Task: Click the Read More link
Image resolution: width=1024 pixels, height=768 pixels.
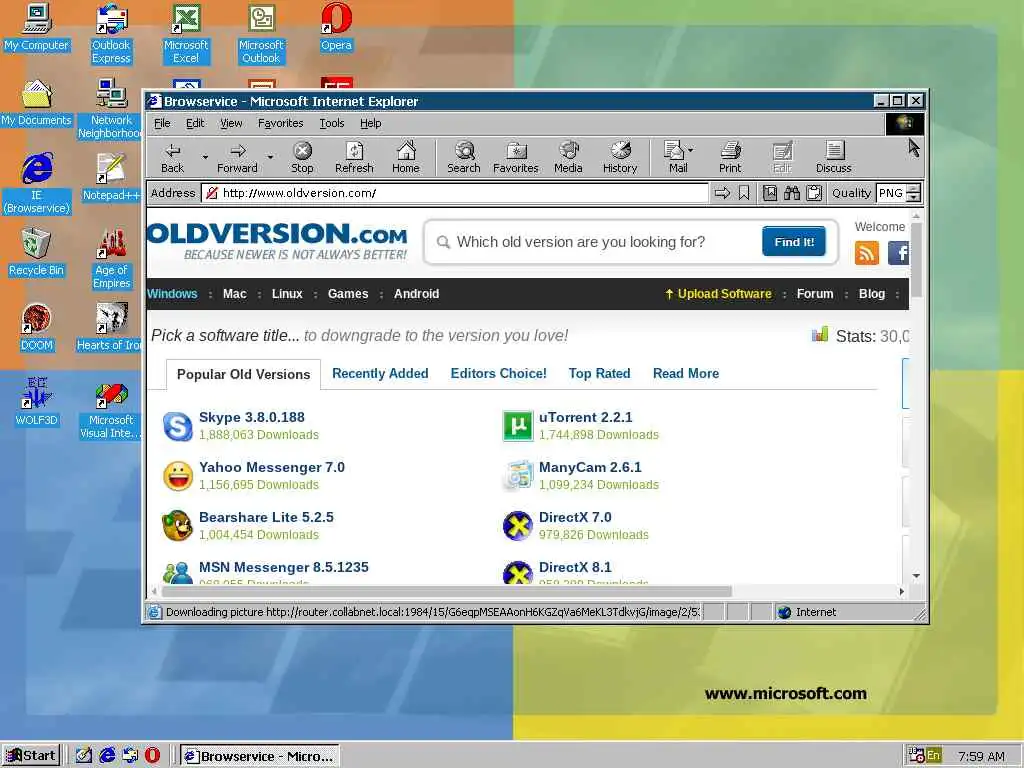Action: (x=686, y=373)
